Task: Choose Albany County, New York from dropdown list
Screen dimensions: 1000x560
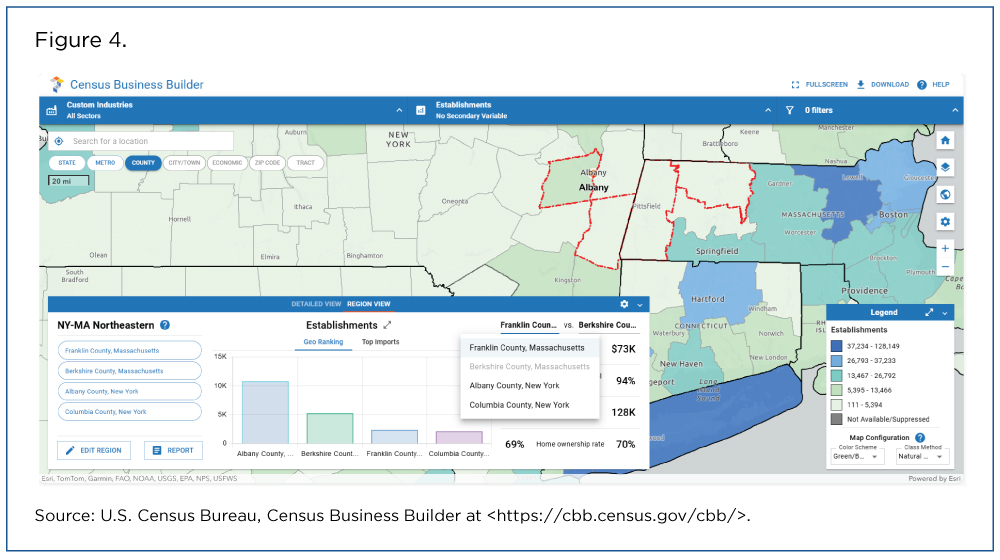Action: [x=514, y=386]
